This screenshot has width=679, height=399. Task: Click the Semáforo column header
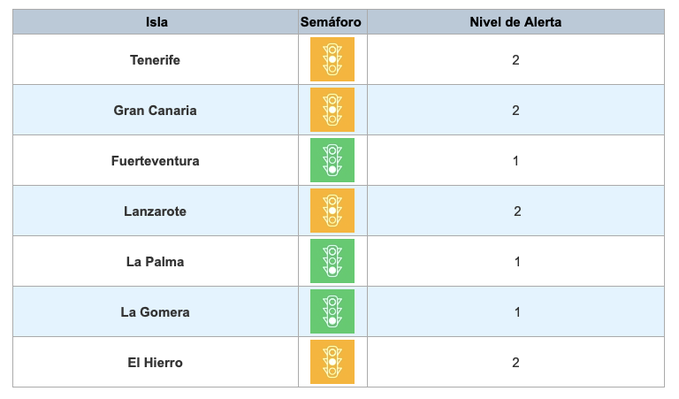click(x=331, y=22)
